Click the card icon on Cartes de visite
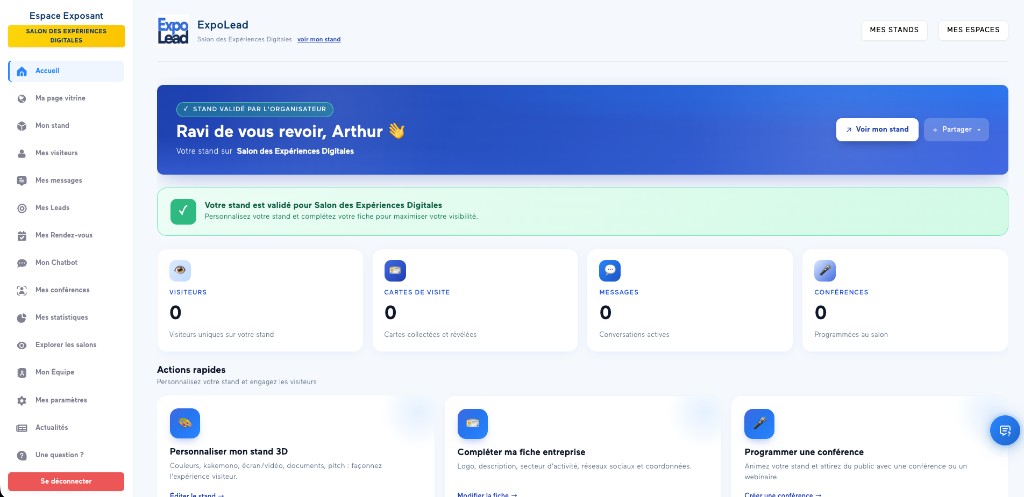 (395, 270)
